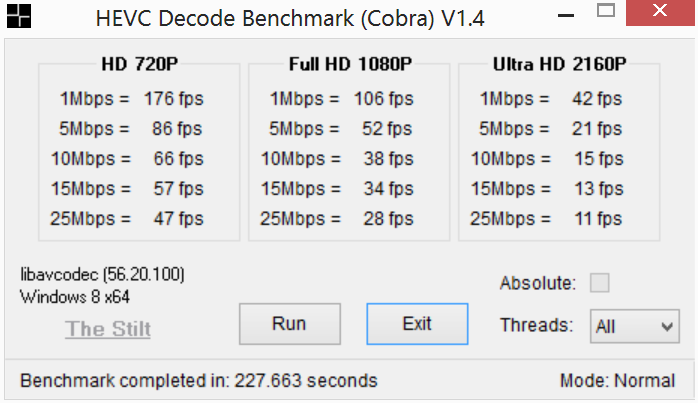Click Mode: Normal in status bar
The width and height of the screenshot is (698, 403).
tap(618, 381)
